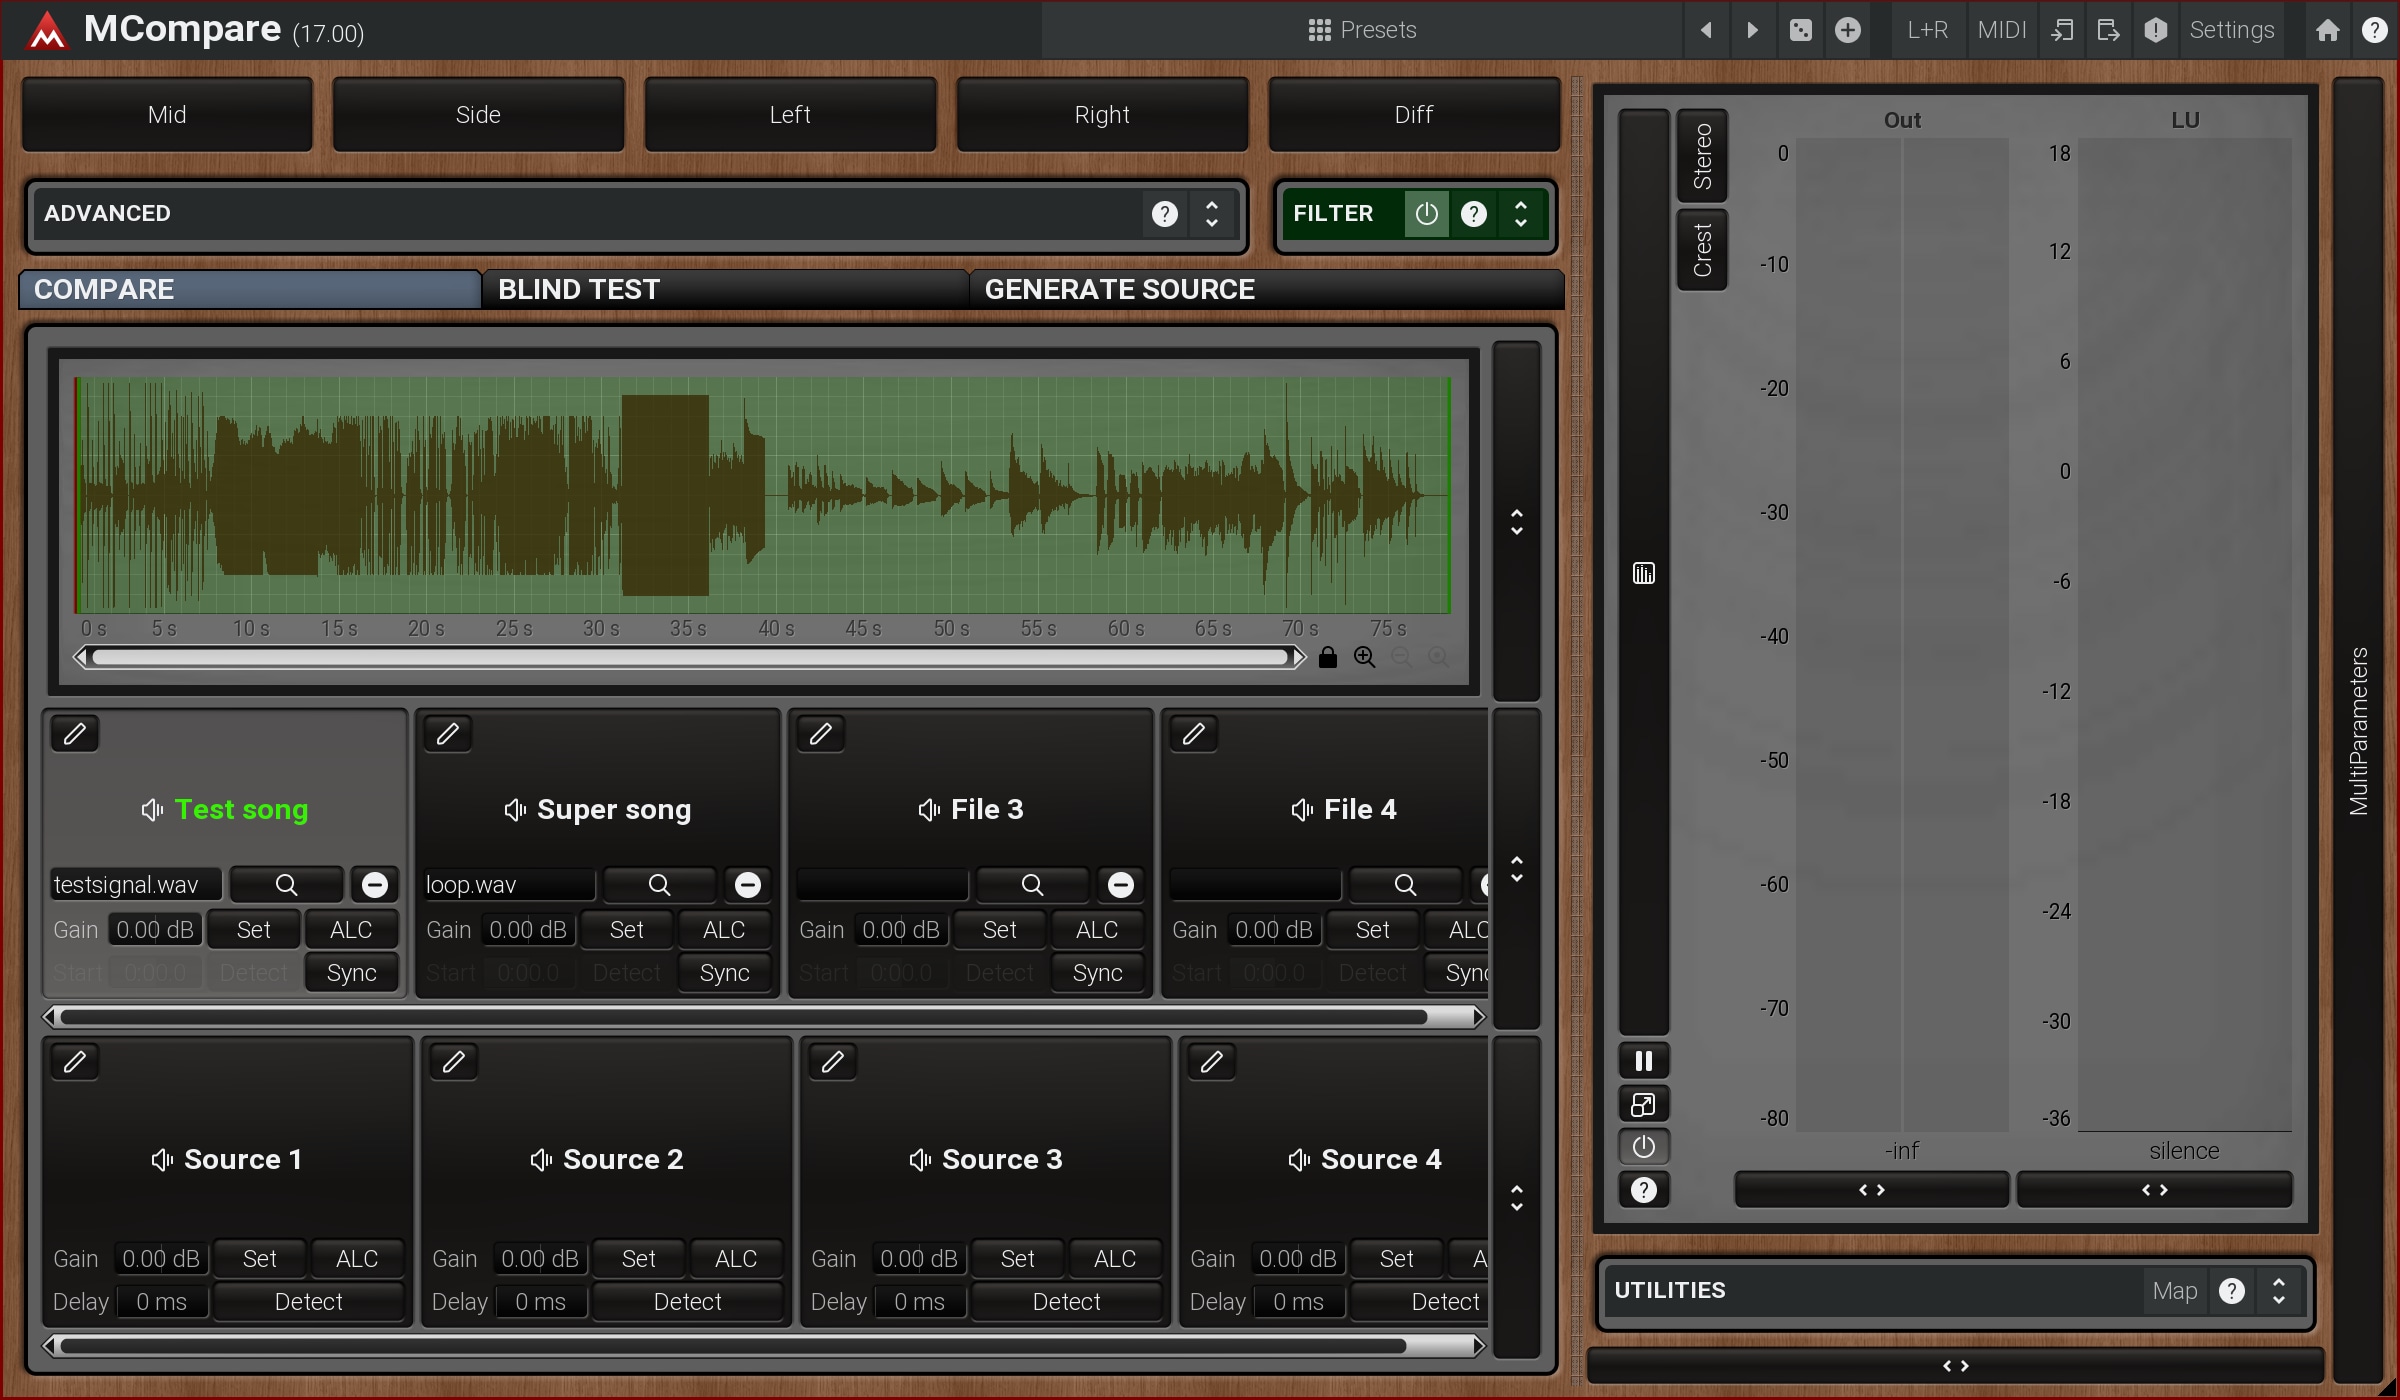The width and height of the screenshot is (2400, 1400).
Task: Click the waveform horizontal zoom scrollbar
Action: [x=690, y=657]
